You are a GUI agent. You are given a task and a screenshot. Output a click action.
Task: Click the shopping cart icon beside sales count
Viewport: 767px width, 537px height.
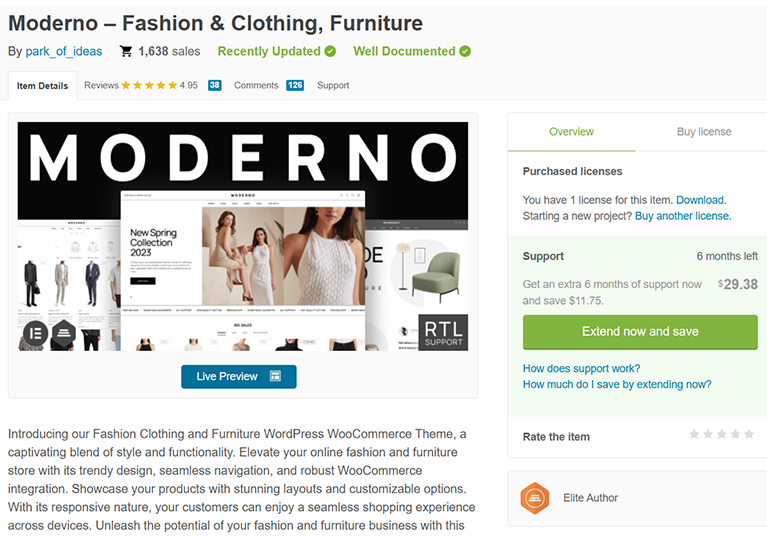pyautogui.click(x=126, y=51)
